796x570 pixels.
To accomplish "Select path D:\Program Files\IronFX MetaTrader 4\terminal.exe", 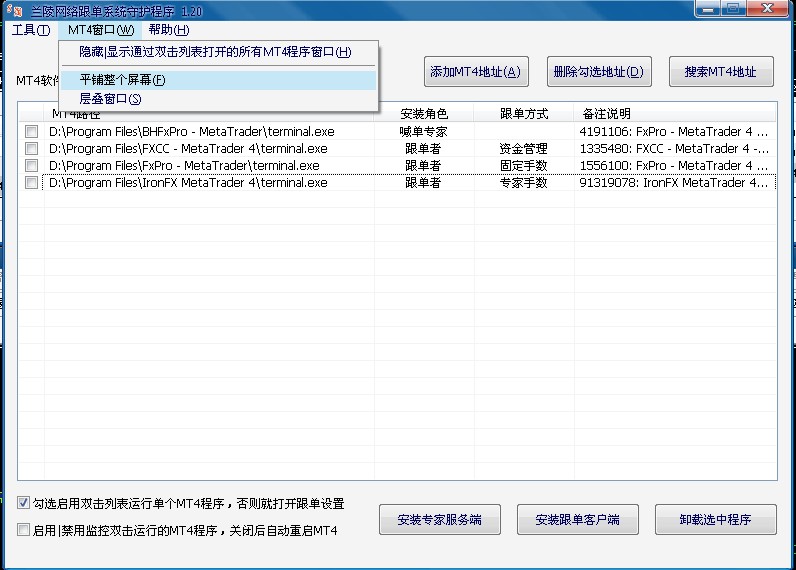I will coord(188,183).
